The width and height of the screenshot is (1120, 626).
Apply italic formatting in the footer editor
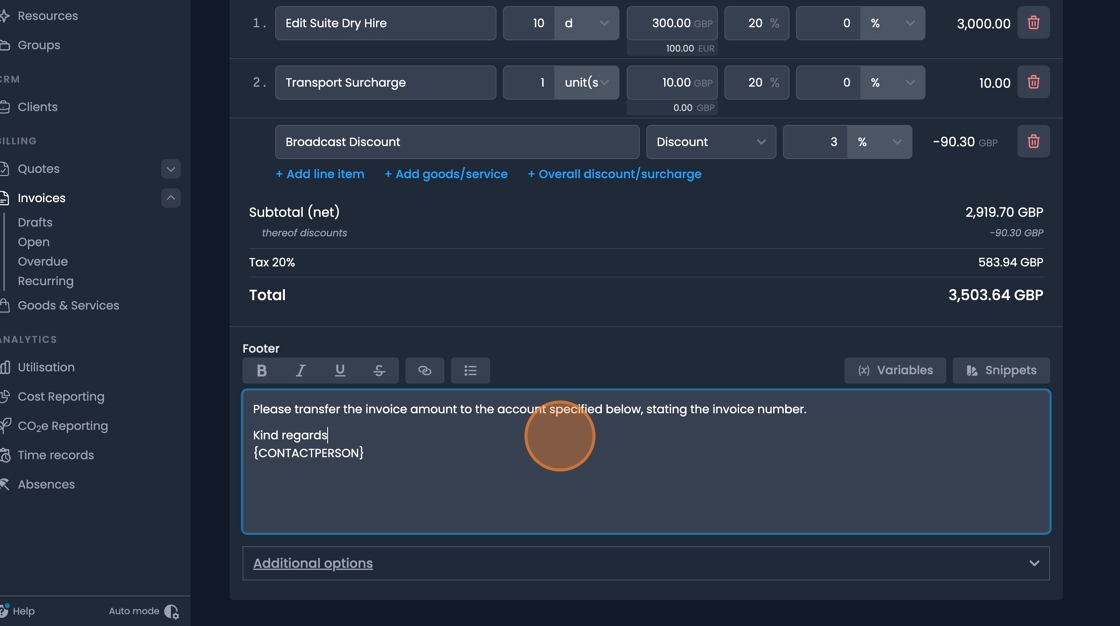click(300, 370)
